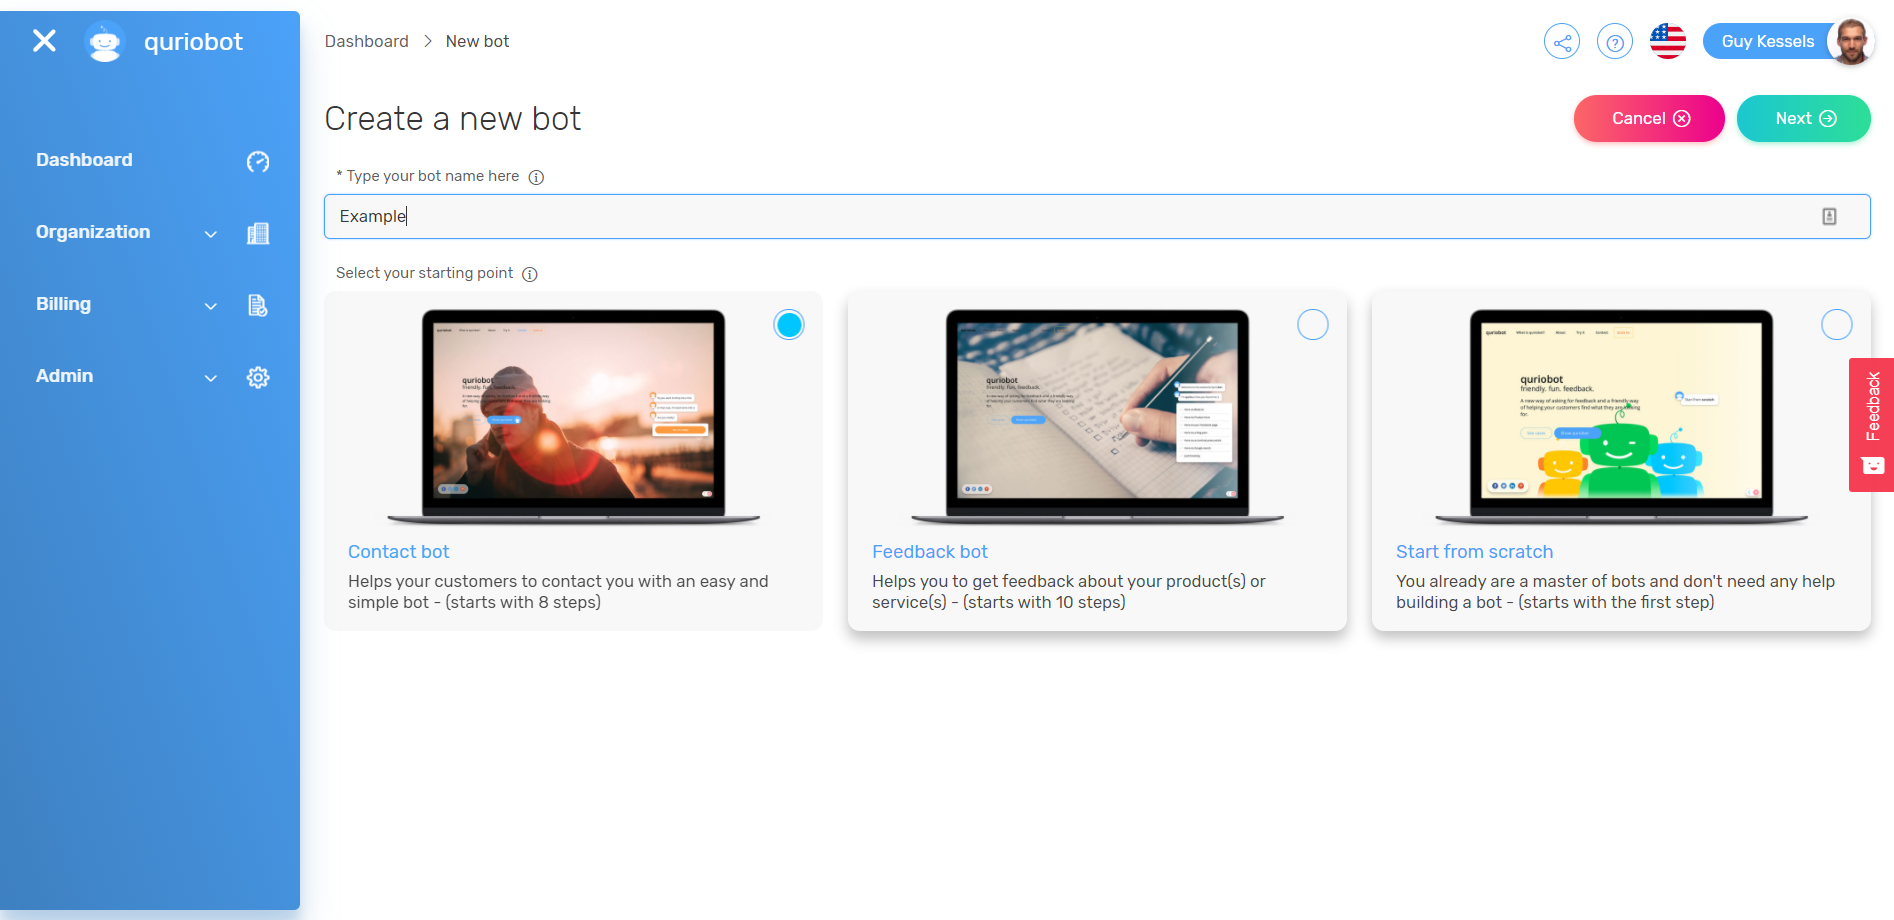Select the Contact bot radio button

coord(789,325)
